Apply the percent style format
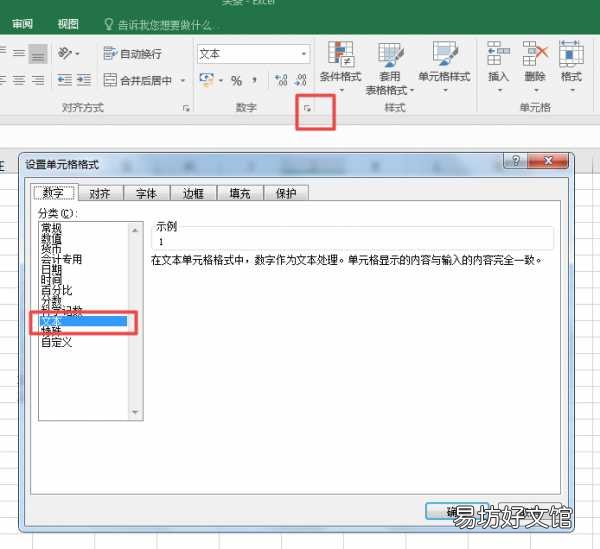 click(236, 81)
